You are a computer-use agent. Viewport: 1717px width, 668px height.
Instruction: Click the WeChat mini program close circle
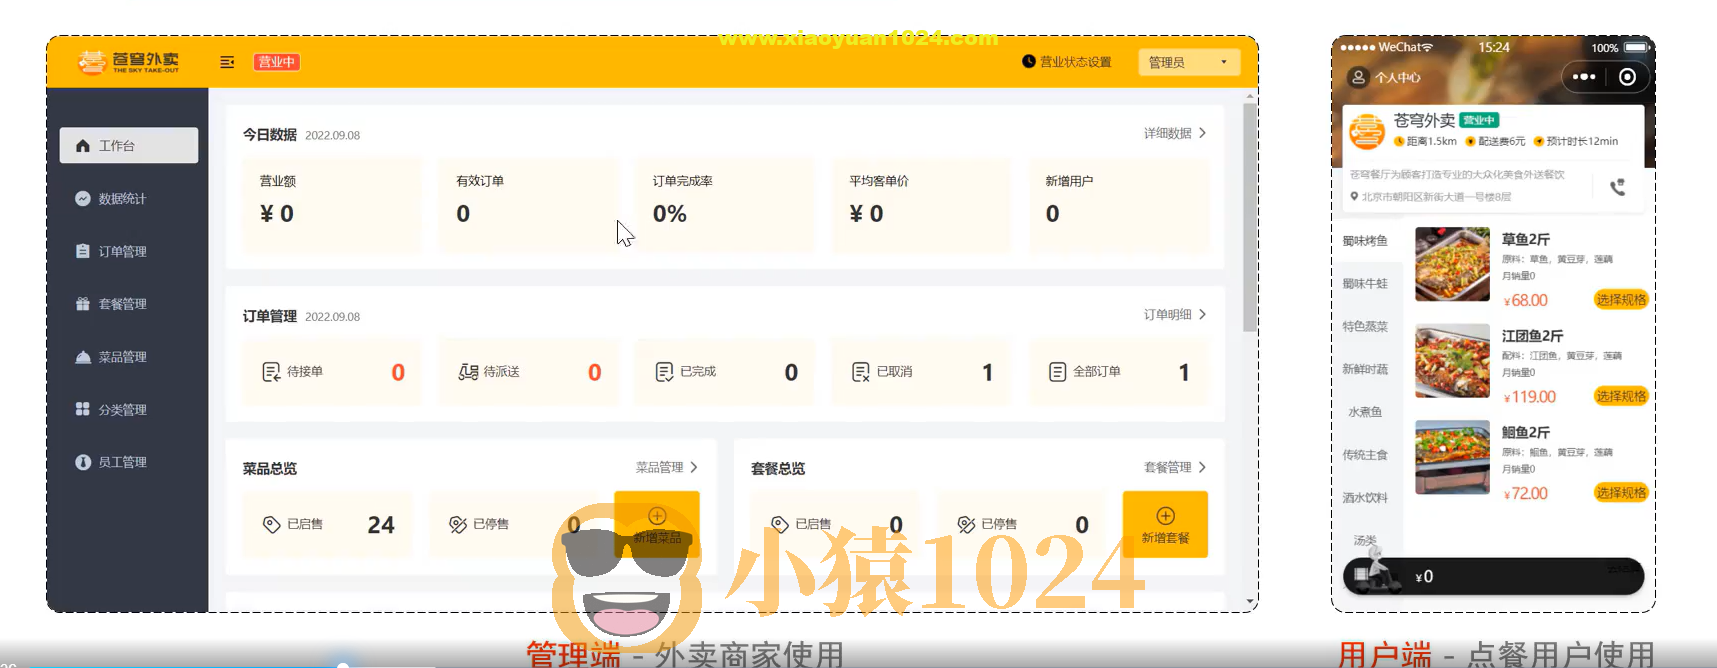(x=1627, y=77)
